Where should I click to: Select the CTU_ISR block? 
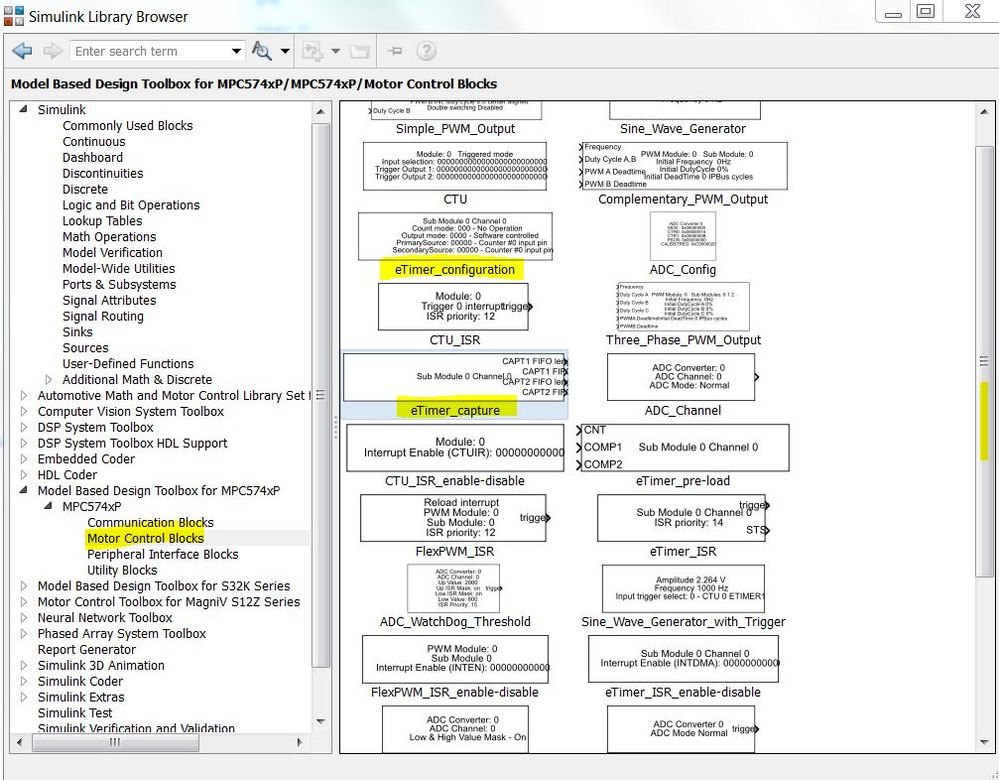[x=454, y=307]
